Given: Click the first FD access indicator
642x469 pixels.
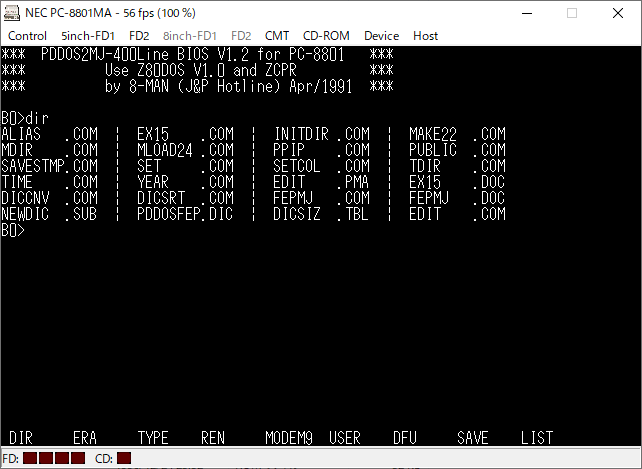Looking at the screenshot, I should coord(30,458).
